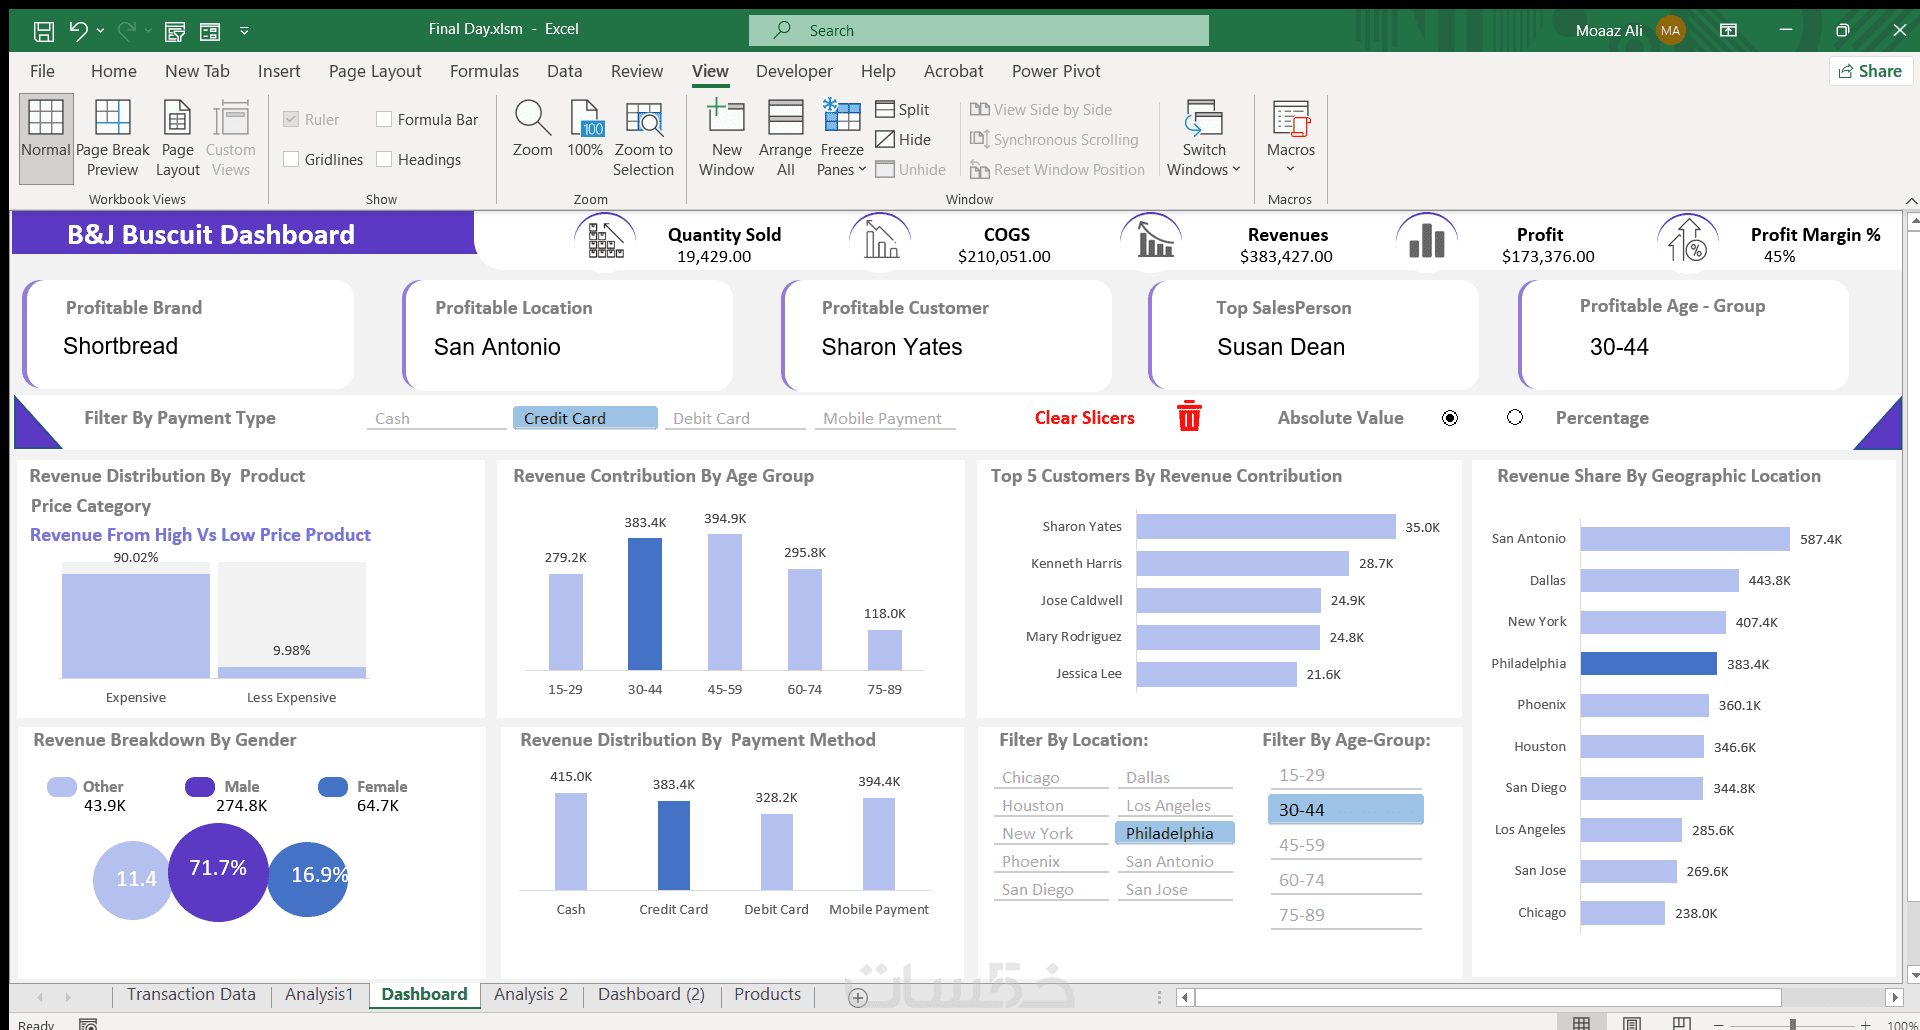Screen dimensions: 1920x1030
Task: Select the Percentage radio button
Action: click(1515, 417)
